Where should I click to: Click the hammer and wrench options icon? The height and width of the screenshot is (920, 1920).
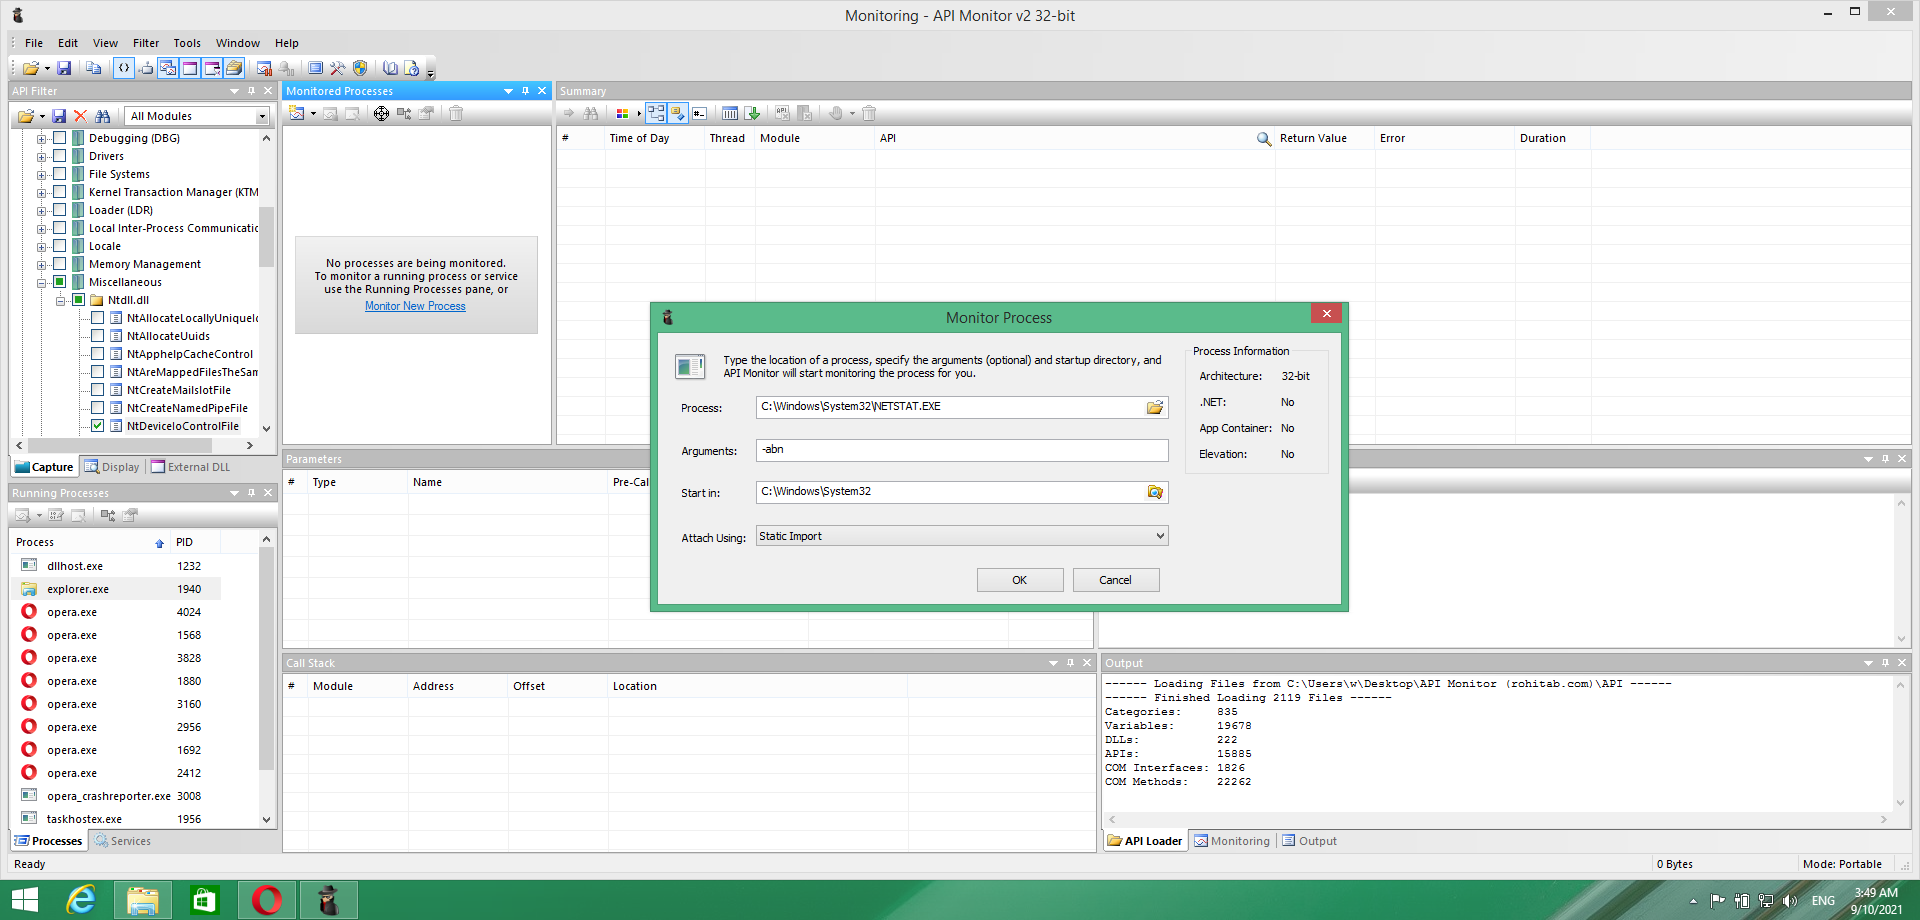point(338,68)
